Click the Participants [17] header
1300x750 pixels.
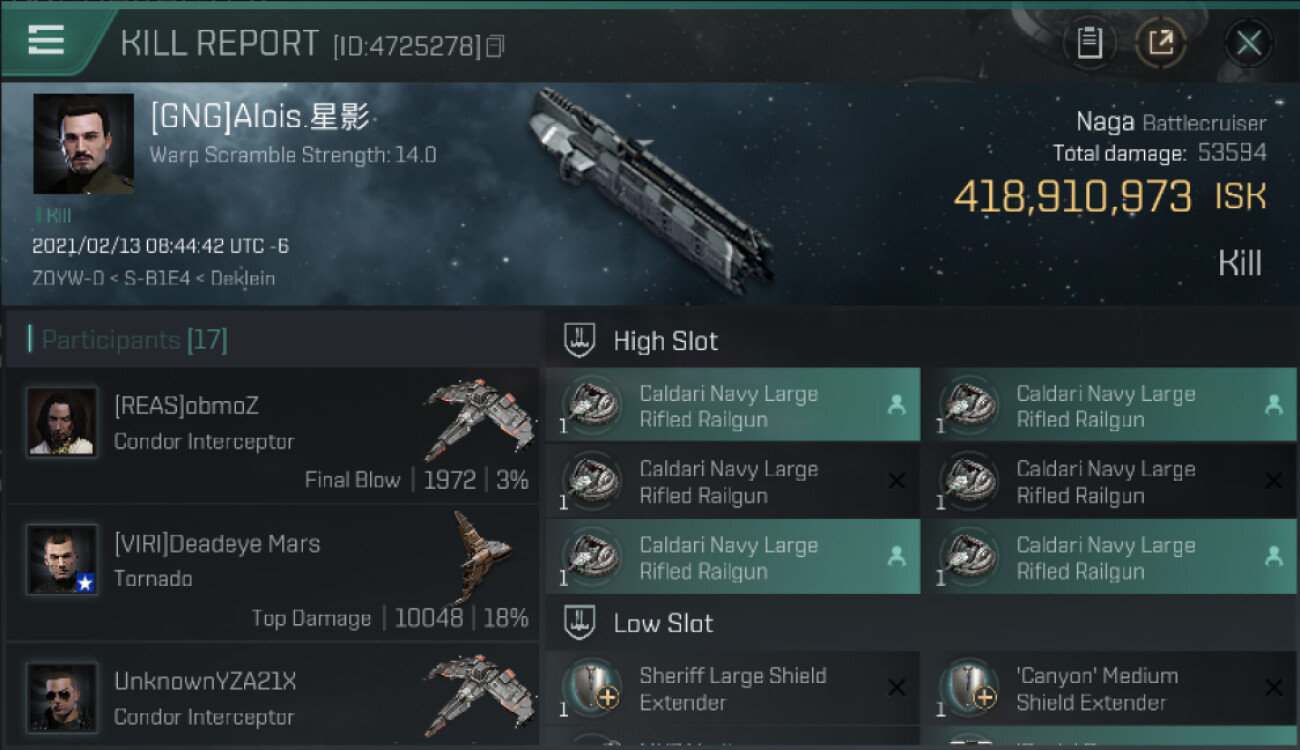point(134,340)
